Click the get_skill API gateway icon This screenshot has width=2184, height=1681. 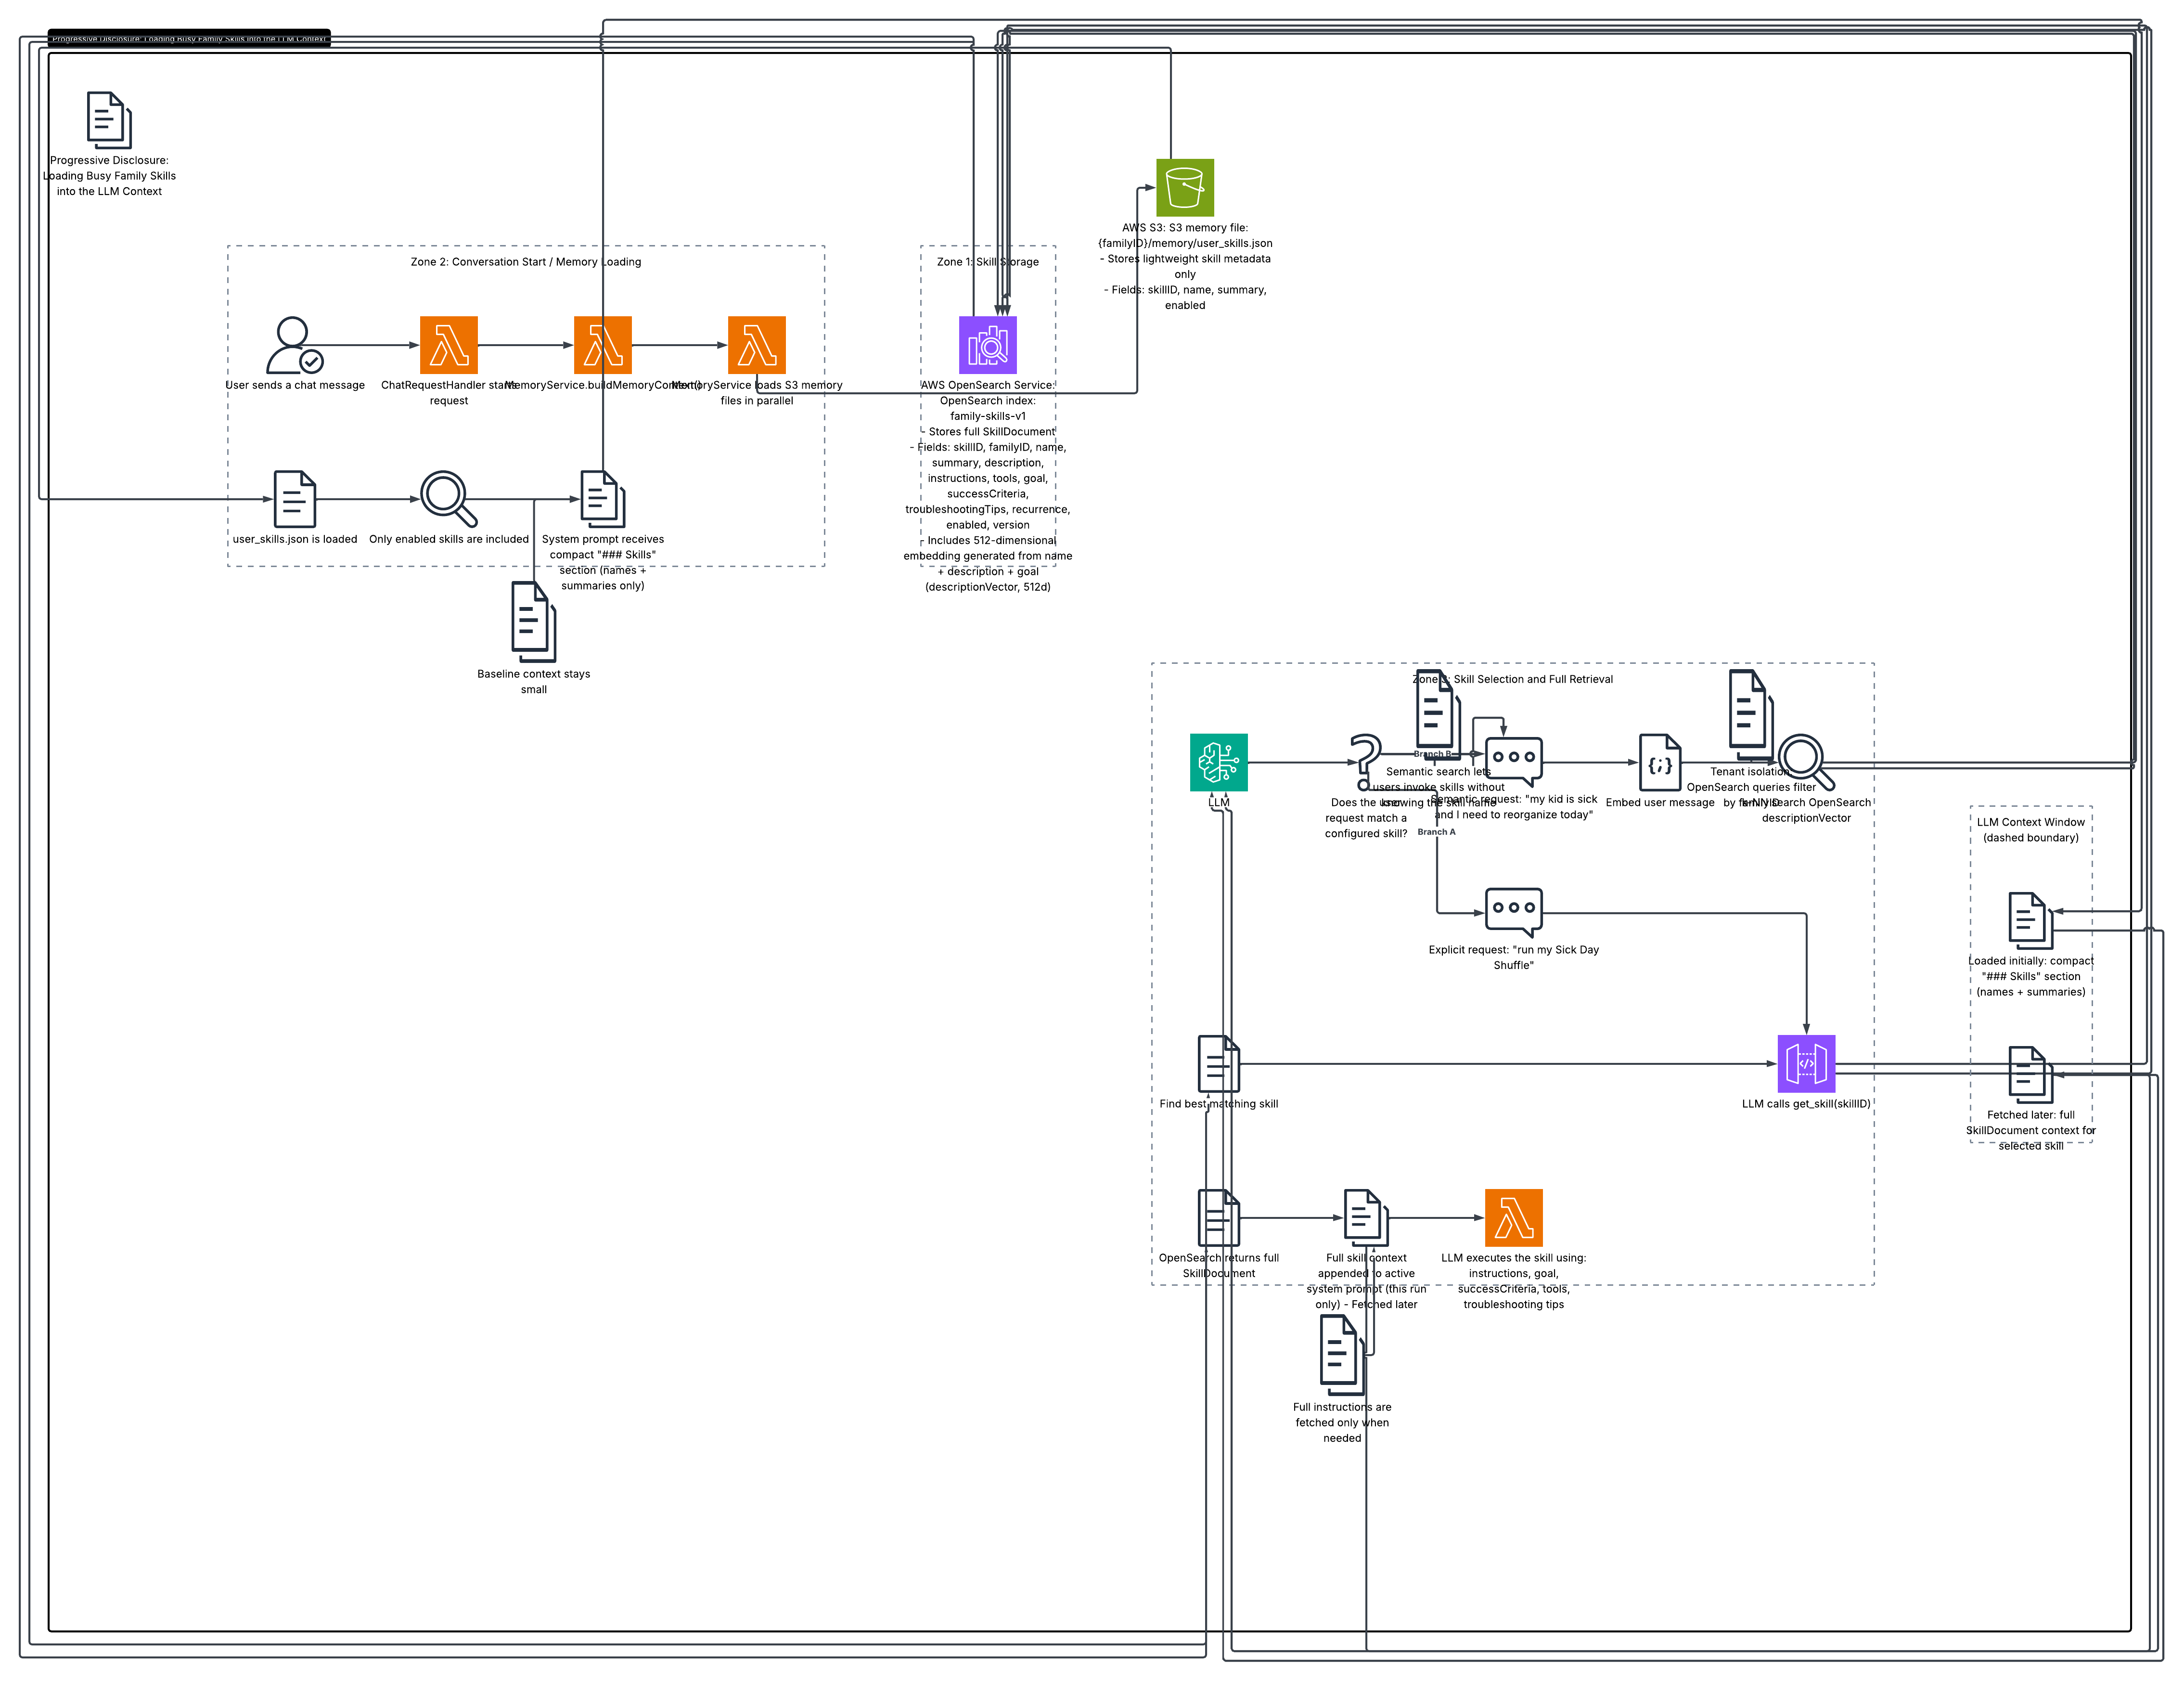(x=1806, y=1064)
